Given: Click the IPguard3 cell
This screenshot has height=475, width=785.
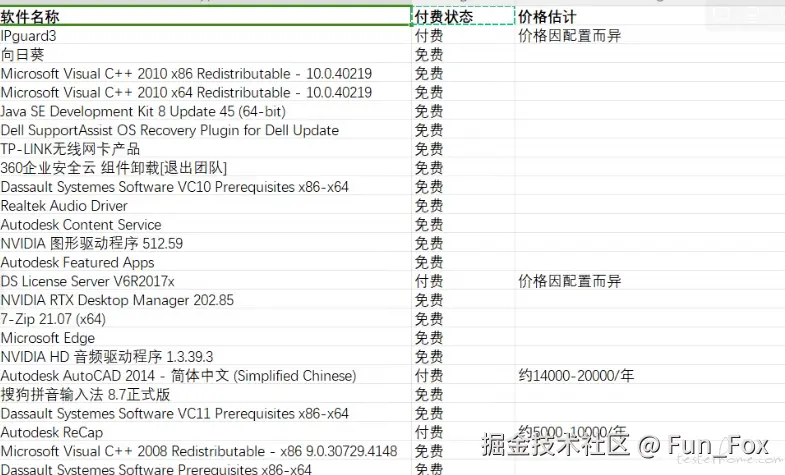Looking at the screenshot, I should tap(205, 36).
